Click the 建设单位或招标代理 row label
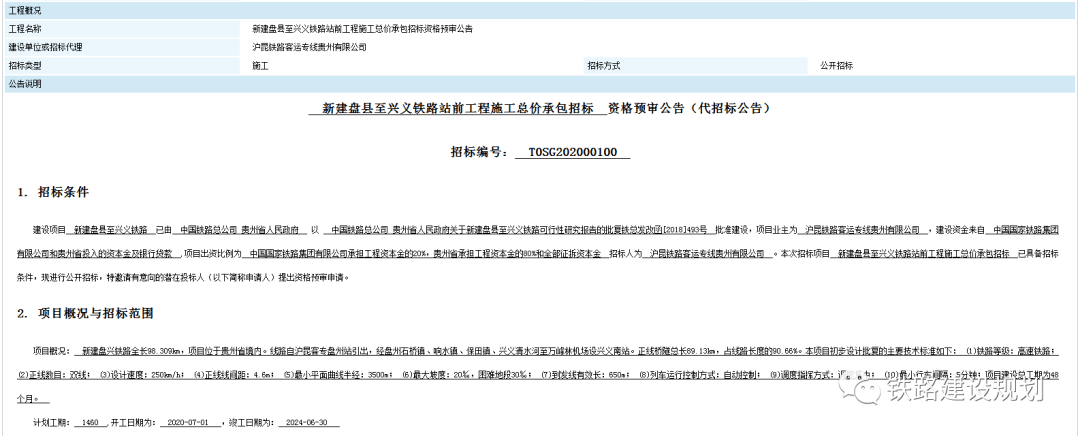Image resolution: width=1080 pixels, height=436 pixels. click(x=46, y=47)
